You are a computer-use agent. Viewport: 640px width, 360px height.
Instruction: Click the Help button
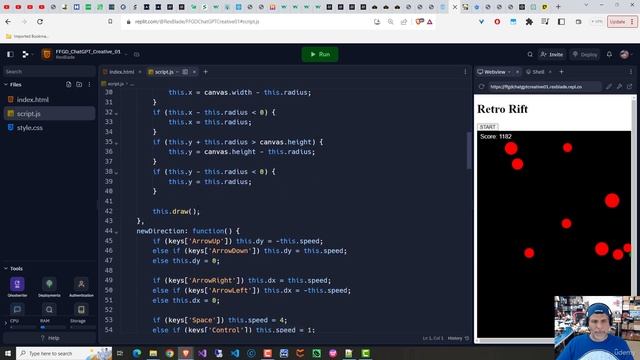[x=49, y=338]
